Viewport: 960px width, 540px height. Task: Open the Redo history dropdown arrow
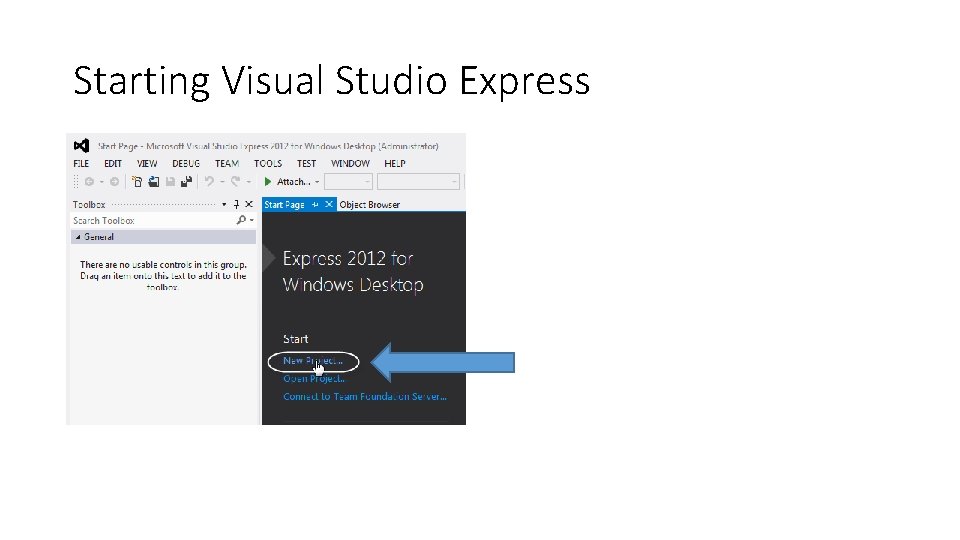249,182
